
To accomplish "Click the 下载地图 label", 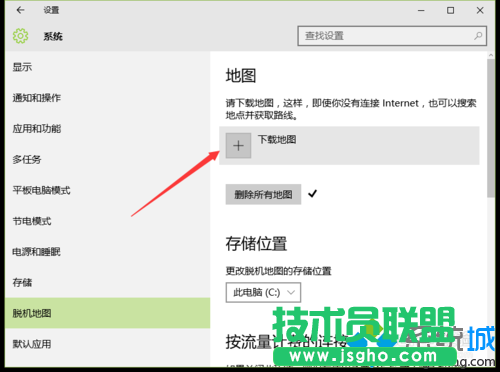I will tap(277, 139).
